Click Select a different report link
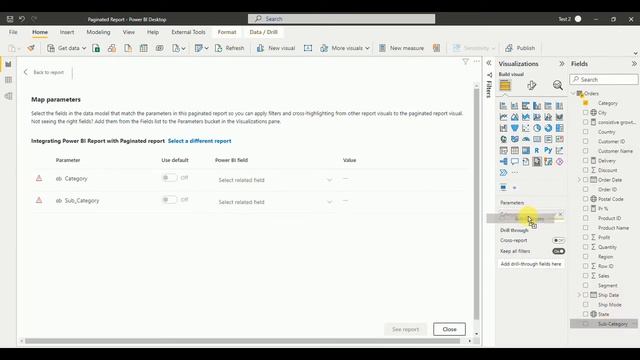This screenshot has height=360, width=640. pyautogui.click(x=200, y=141)
